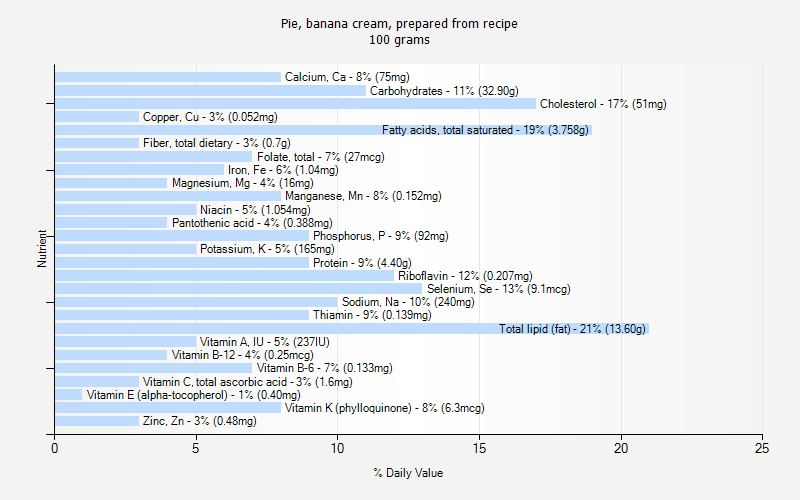Click the blue Copper bar
Screen dimensions: 800x500
click(97, 117)
